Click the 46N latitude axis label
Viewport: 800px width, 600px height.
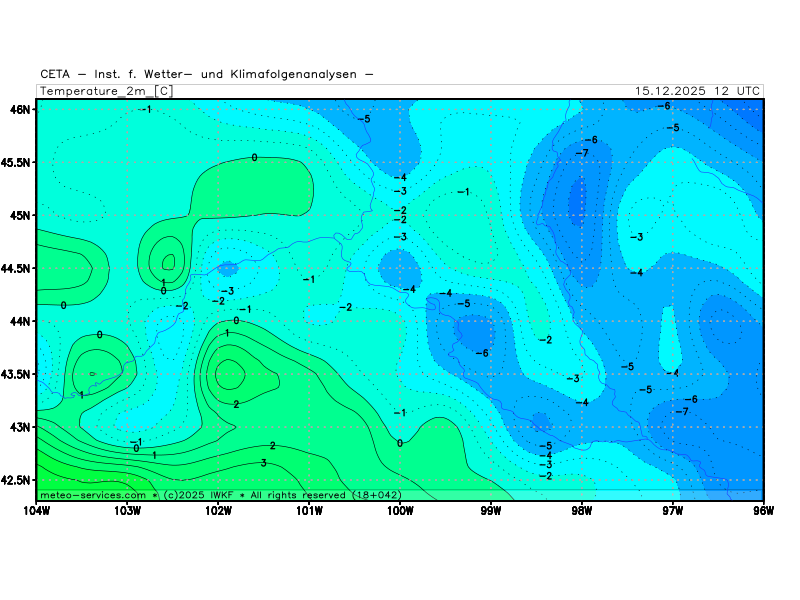(21, 109)
